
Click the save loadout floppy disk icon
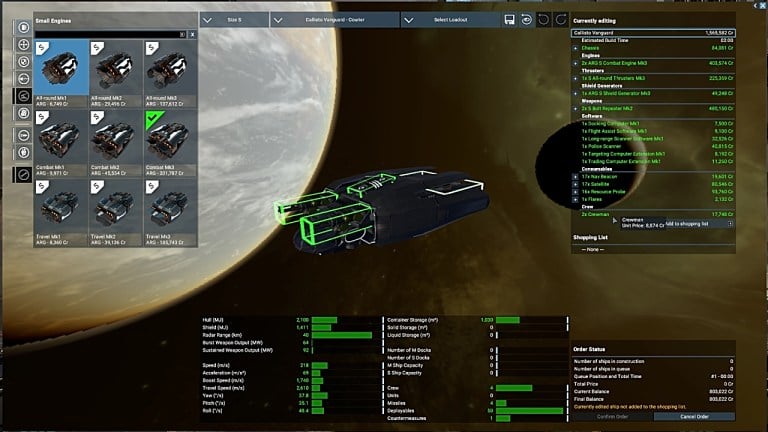510,19
